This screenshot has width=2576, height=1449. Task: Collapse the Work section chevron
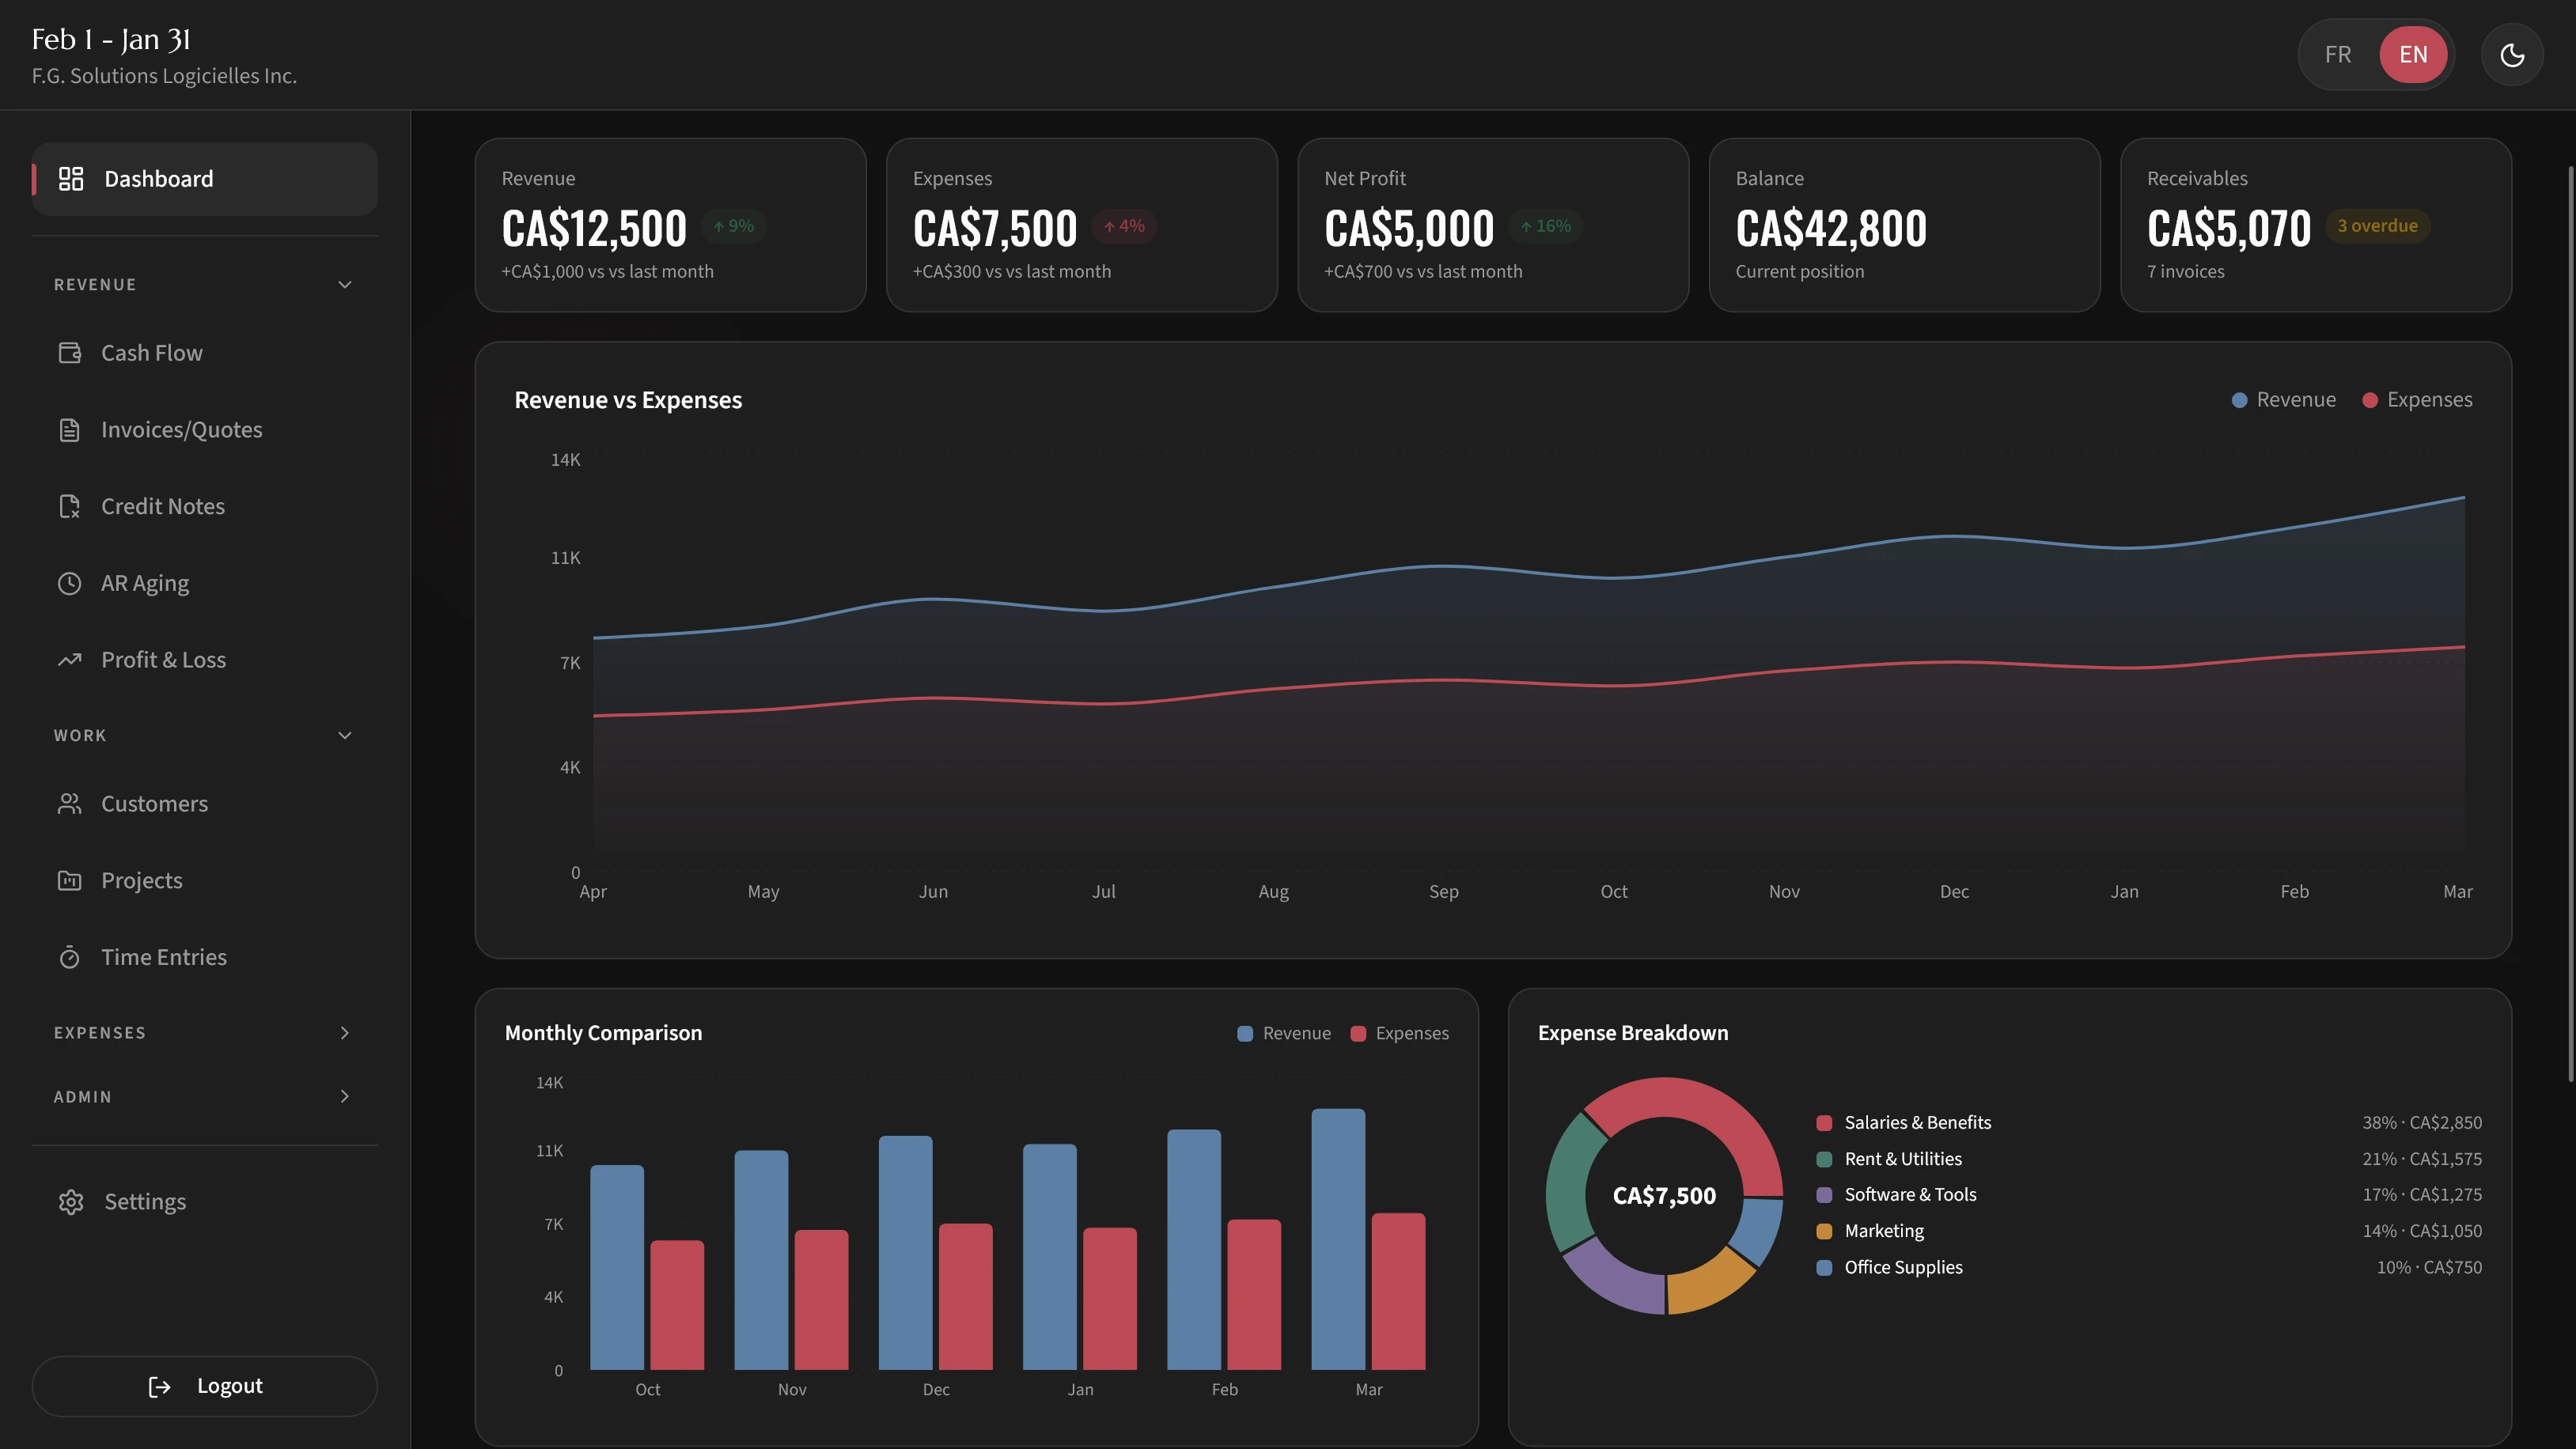pyautogui.click(x=344, y=735)
